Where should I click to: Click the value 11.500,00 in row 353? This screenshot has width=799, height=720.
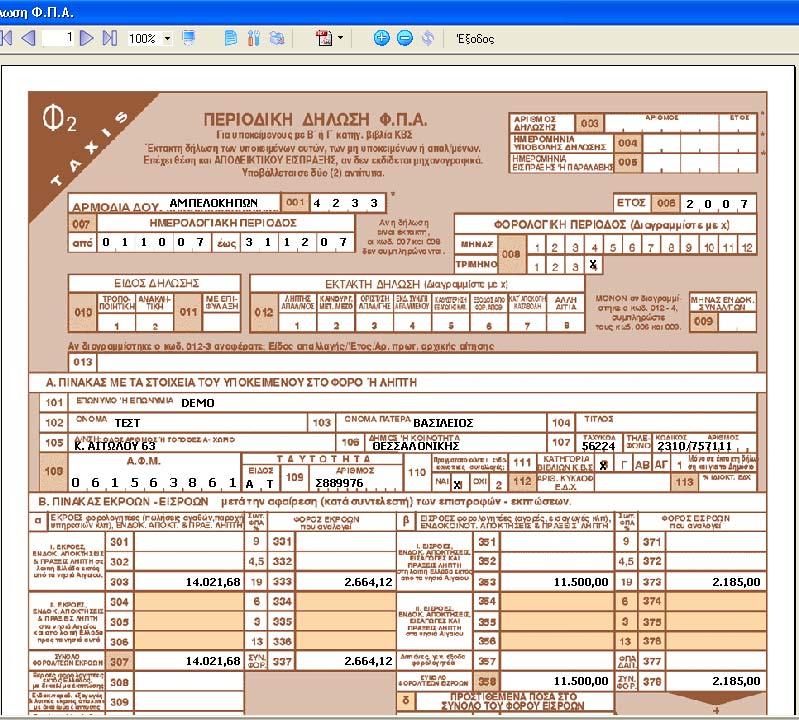click(581, 581)
